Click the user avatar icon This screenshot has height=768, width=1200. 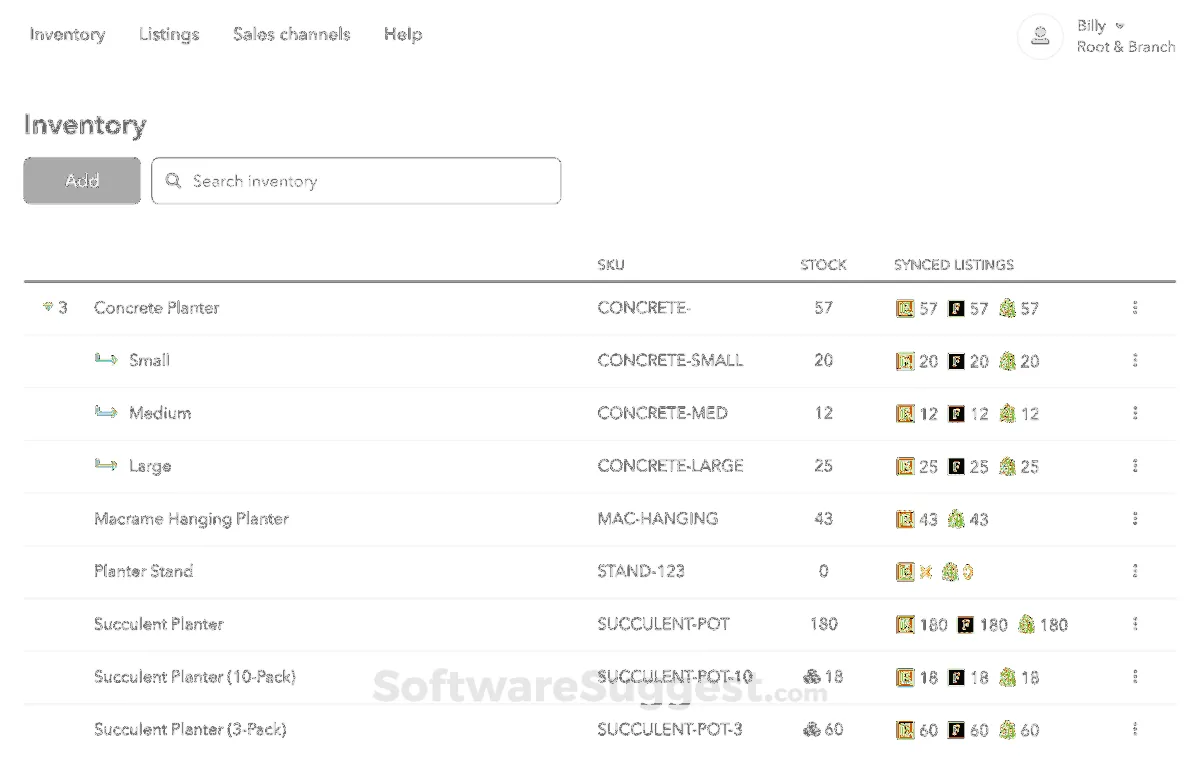(x=1040, y=36)
